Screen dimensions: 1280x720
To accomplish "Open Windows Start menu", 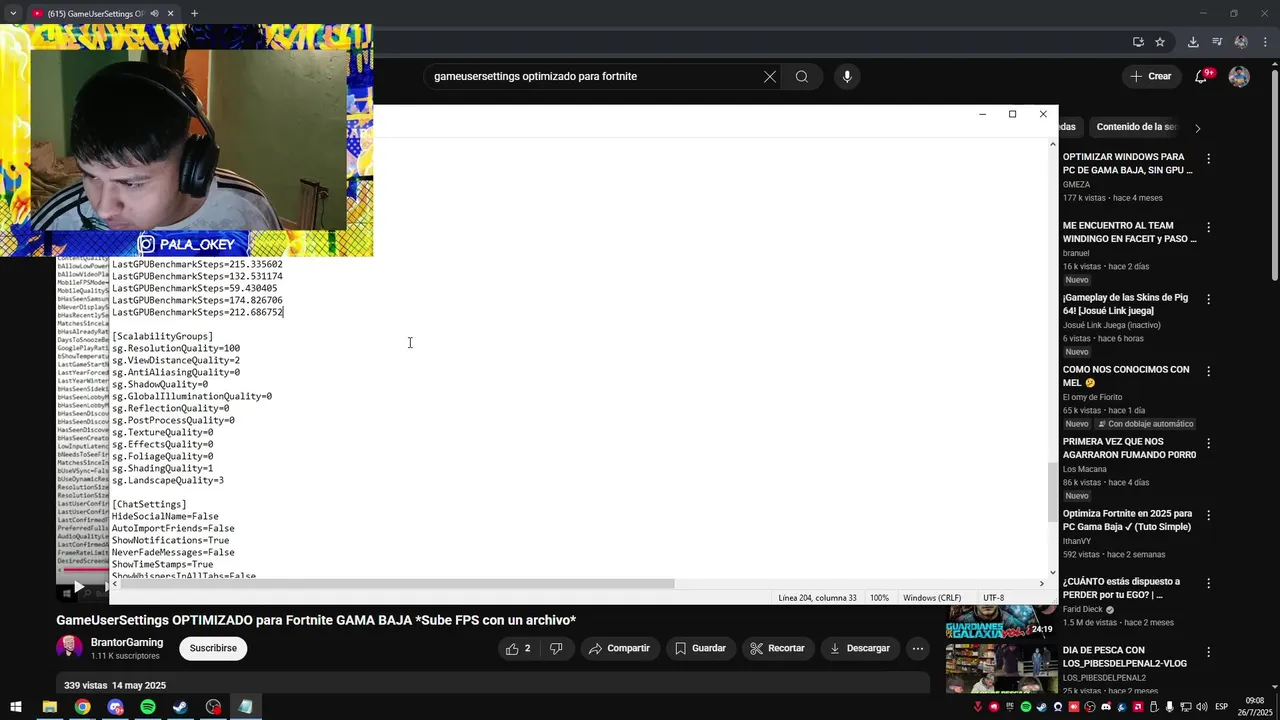I will coord(16,707).
